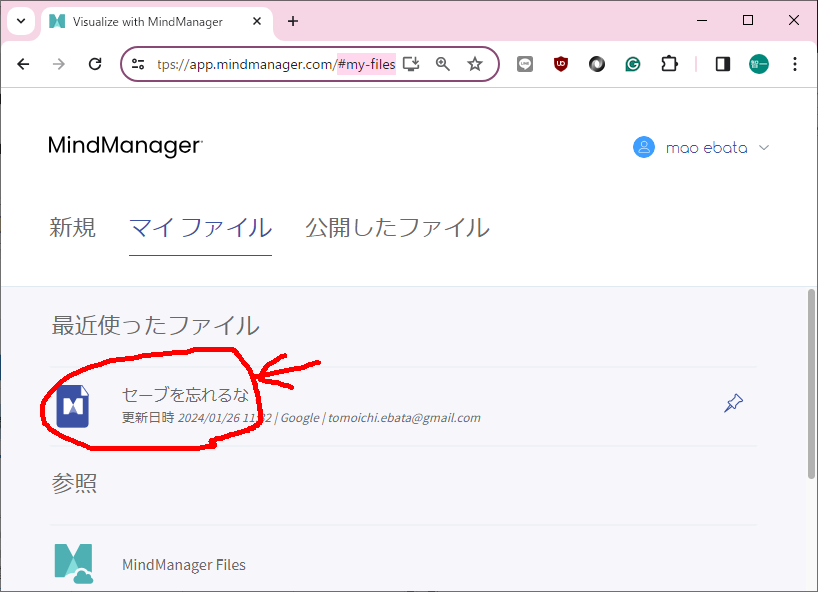
Task: Open the uBlock Origin extension
Action: pos(561,64)
